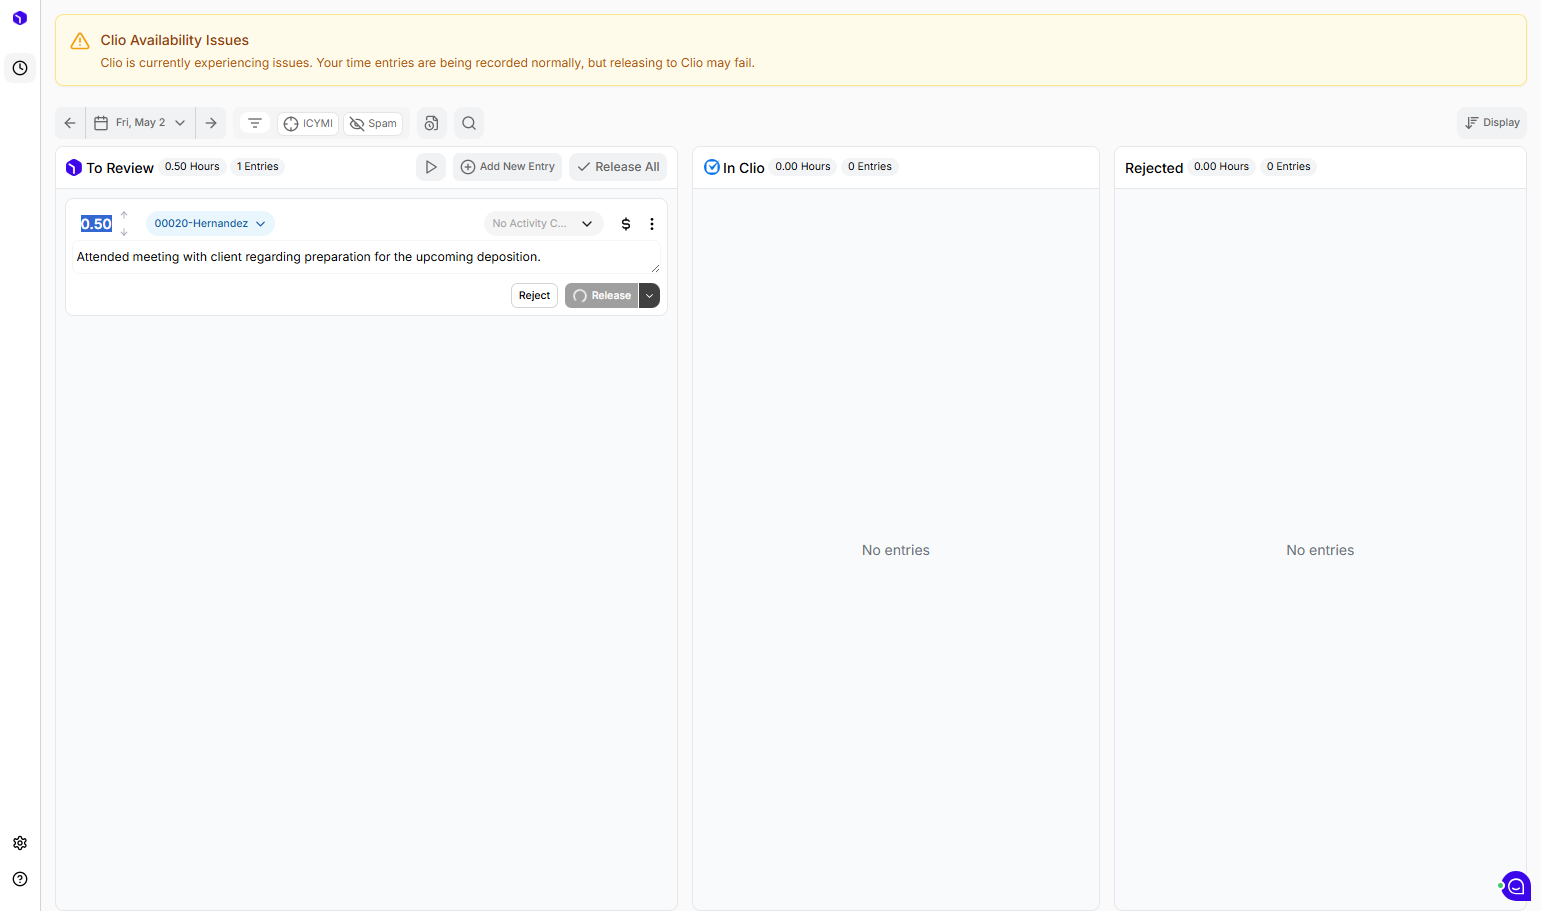Click the entry description text area
Image resolution: width=1541 pixels, height=911 pixels.
click(x=366, y=257)
